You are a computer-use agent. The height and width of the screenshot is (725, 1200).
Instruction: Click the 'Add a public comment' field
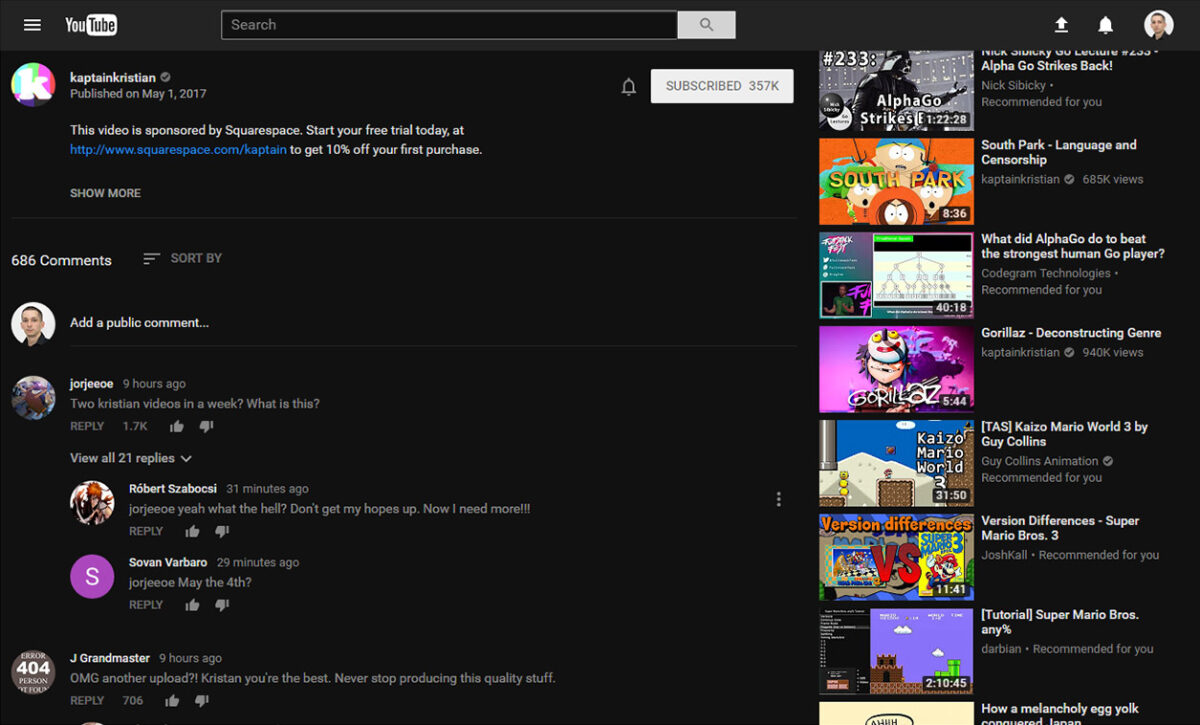click(139, 322)
